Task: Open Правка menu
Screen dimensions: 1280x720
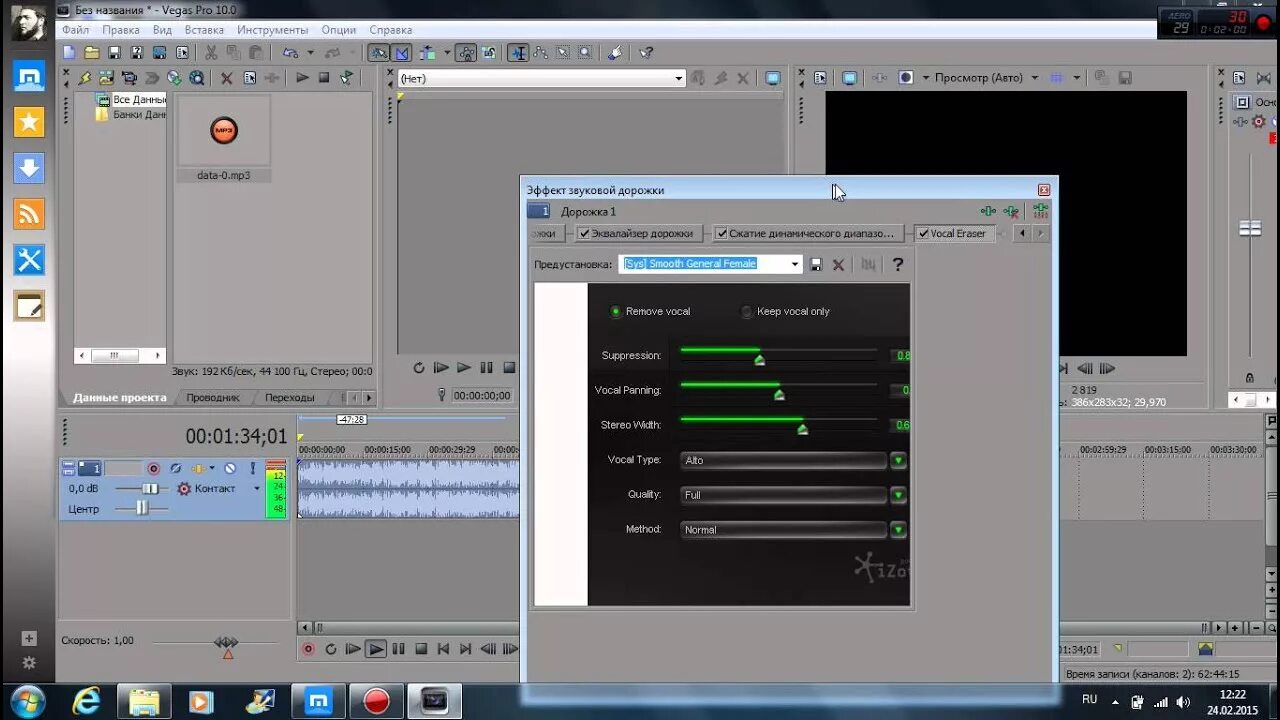Action: [121, 30]
